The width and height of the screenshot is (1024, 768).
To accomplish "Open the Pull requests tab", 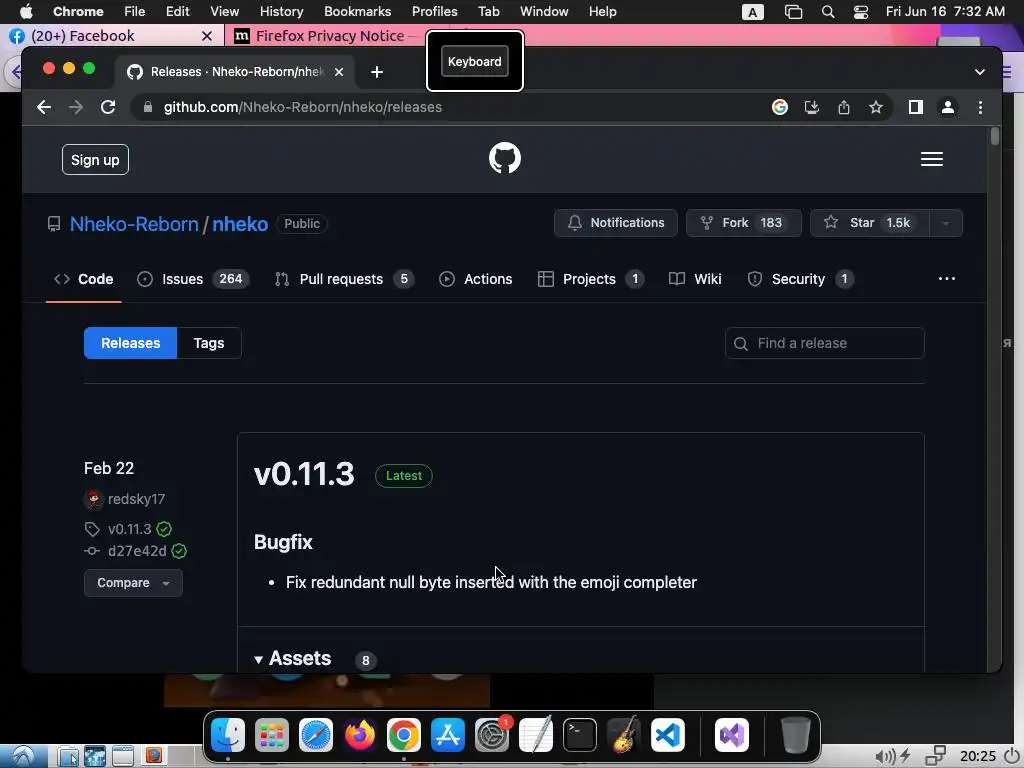I will pos(344,279).
